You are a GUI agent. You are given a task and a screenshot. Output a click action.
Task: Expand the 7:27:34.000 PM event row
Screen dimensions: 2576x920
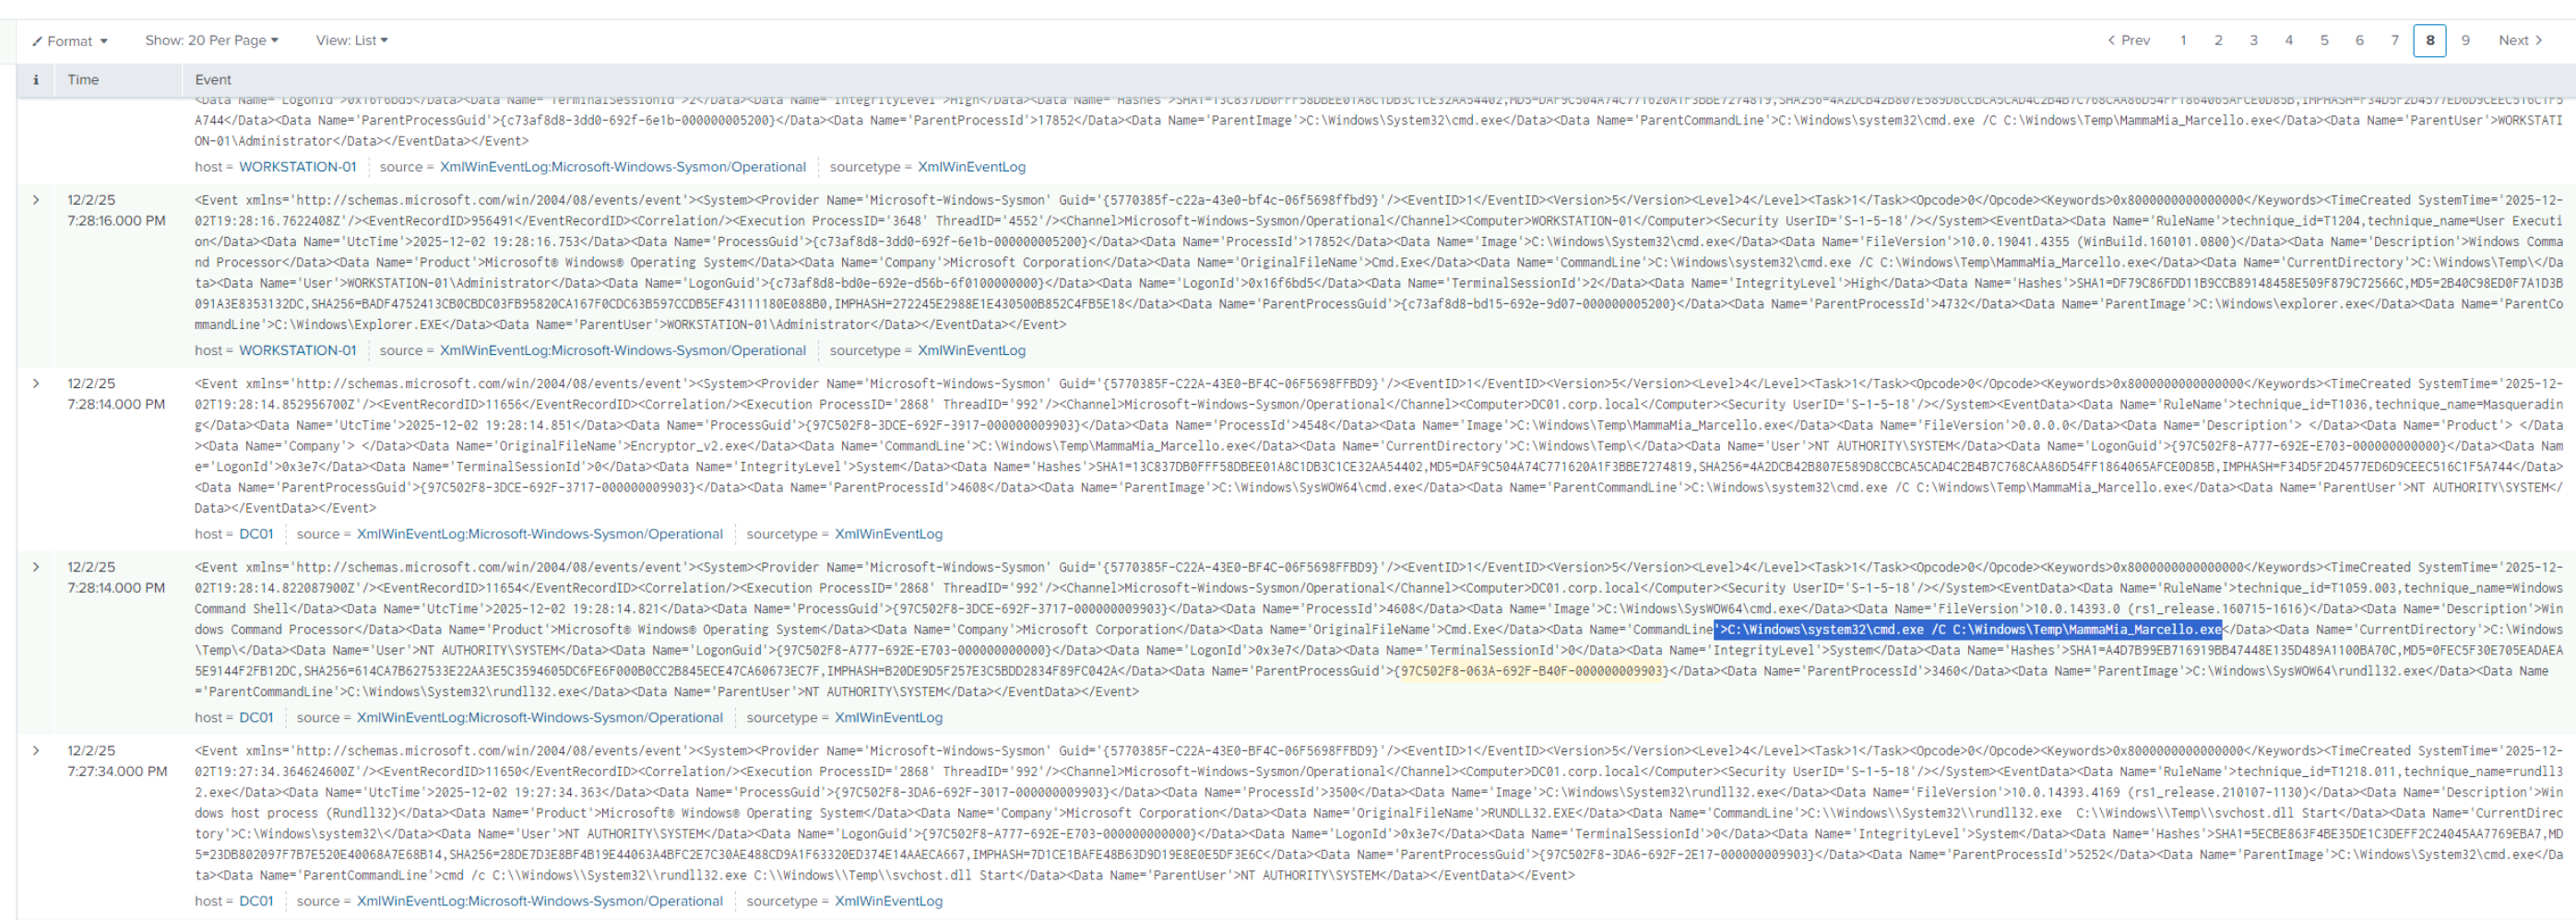[x=36, y=750]
